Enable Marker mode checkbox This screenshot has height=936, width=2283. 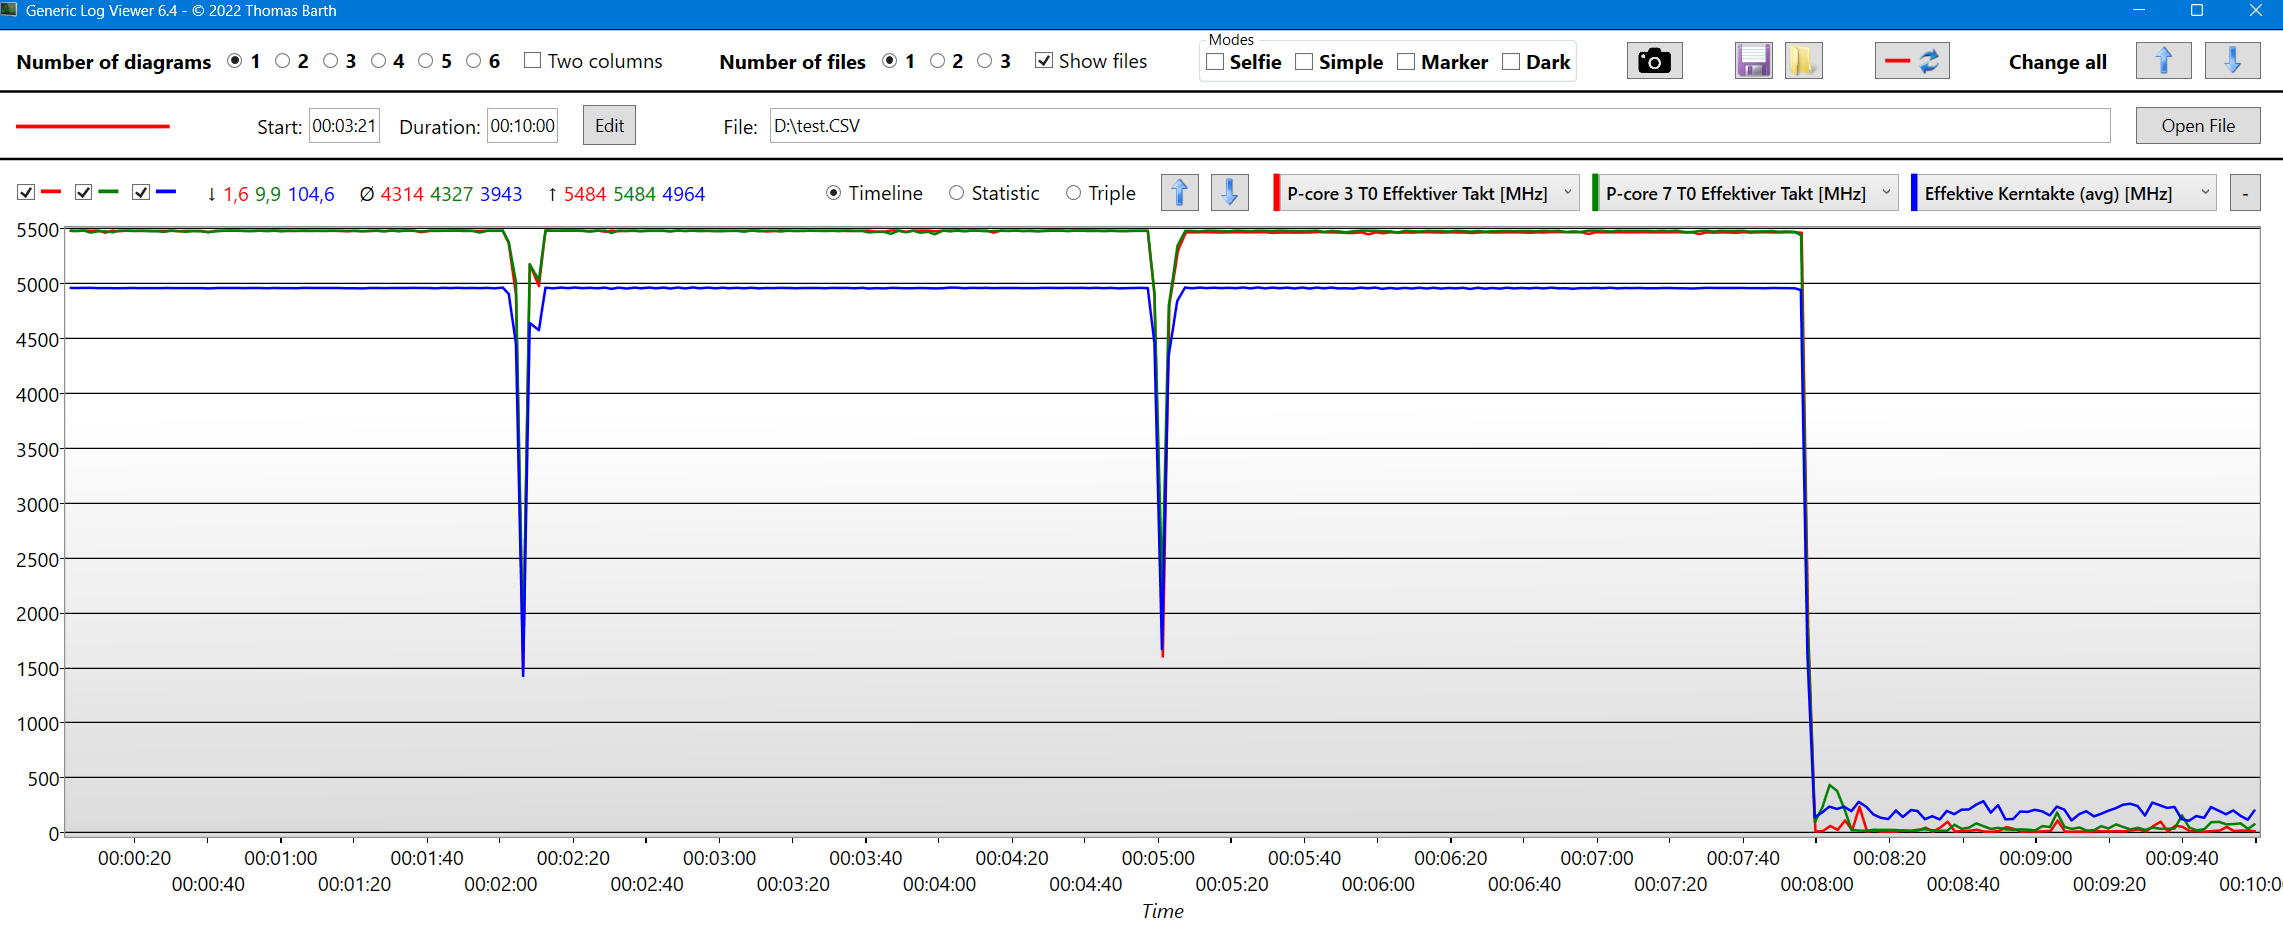point(1406,62)
